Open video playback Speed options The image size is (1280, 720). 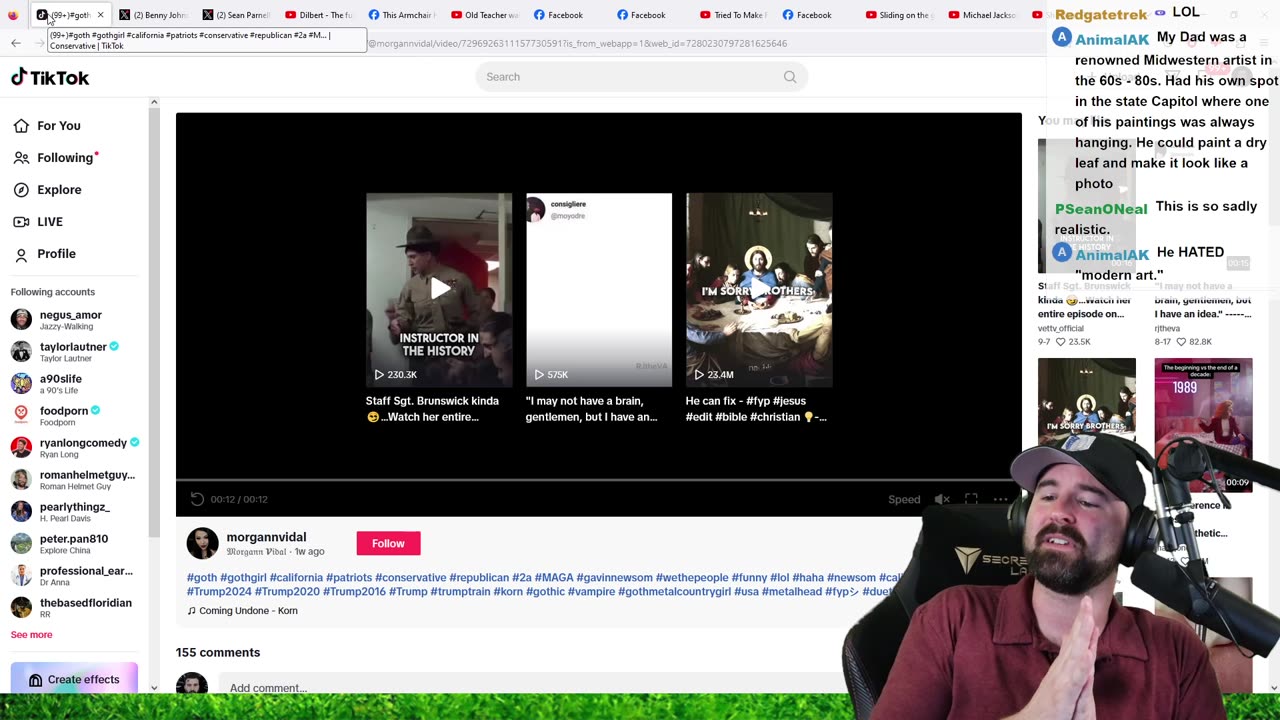coord(904,499)
